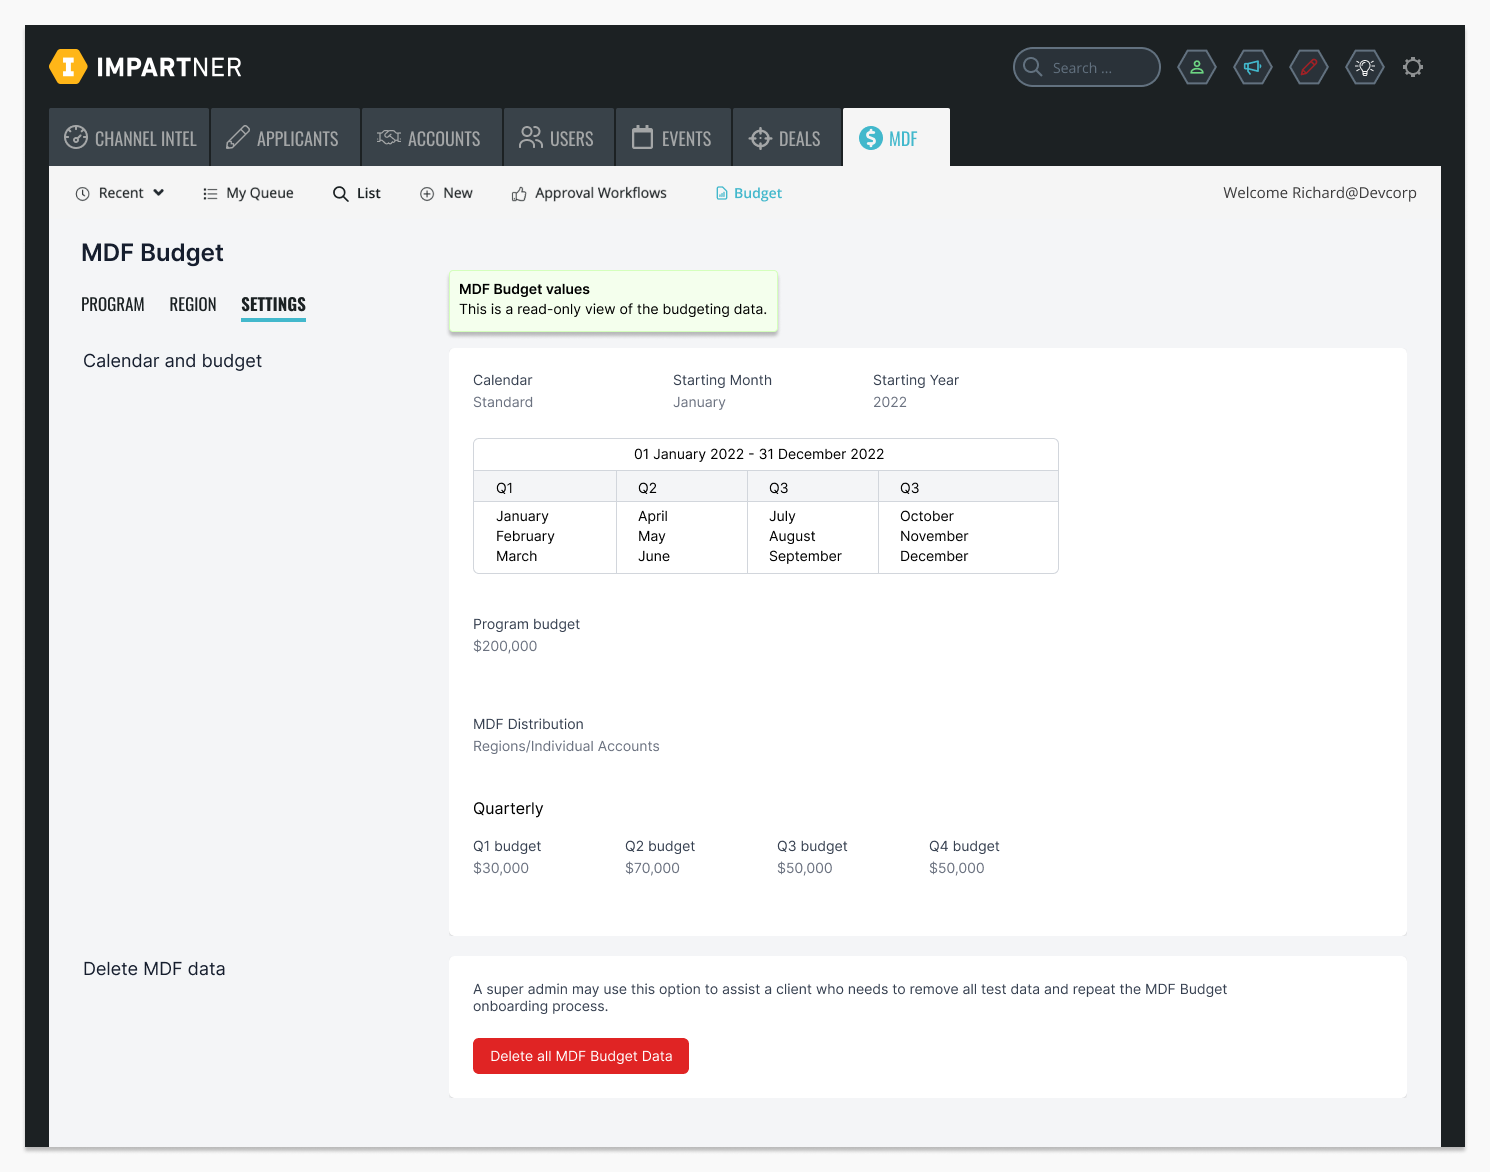Viewport: 1490px width, 1172px height.
Task: Go to the Accounts tab
Action: (x=430, y=138)
